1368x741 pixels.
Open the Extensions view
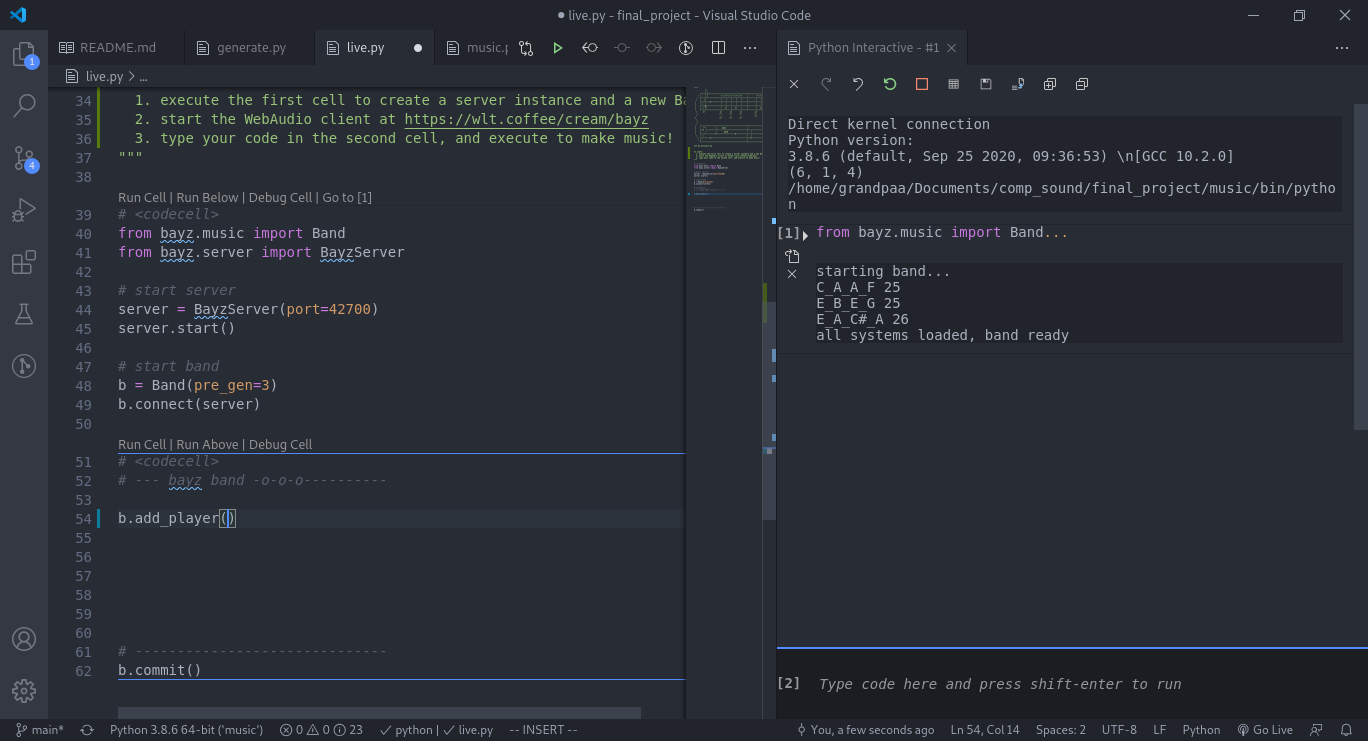coord(24,263)
